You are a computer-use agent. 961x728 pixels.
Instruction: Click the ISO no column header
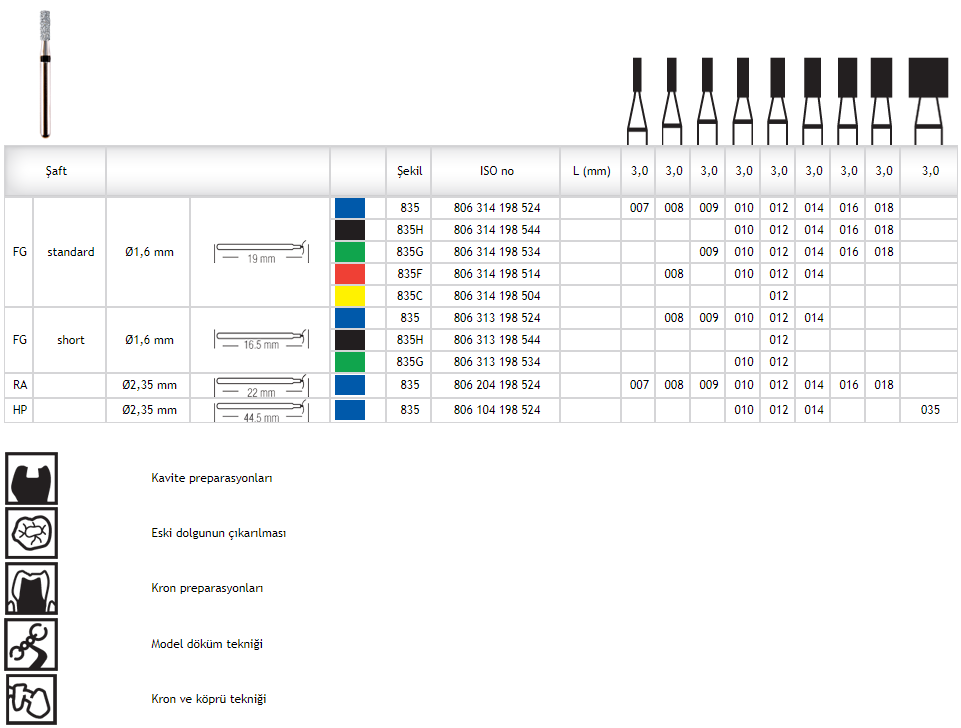(496, 171)
